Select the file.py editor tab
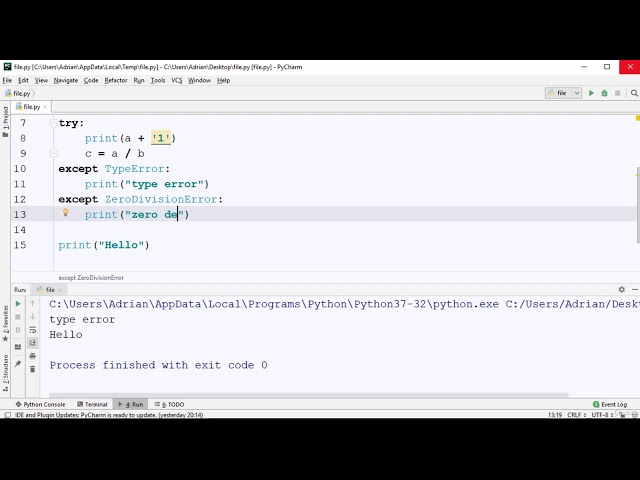This screenshot has width=640, height=480. click(31, 107)
